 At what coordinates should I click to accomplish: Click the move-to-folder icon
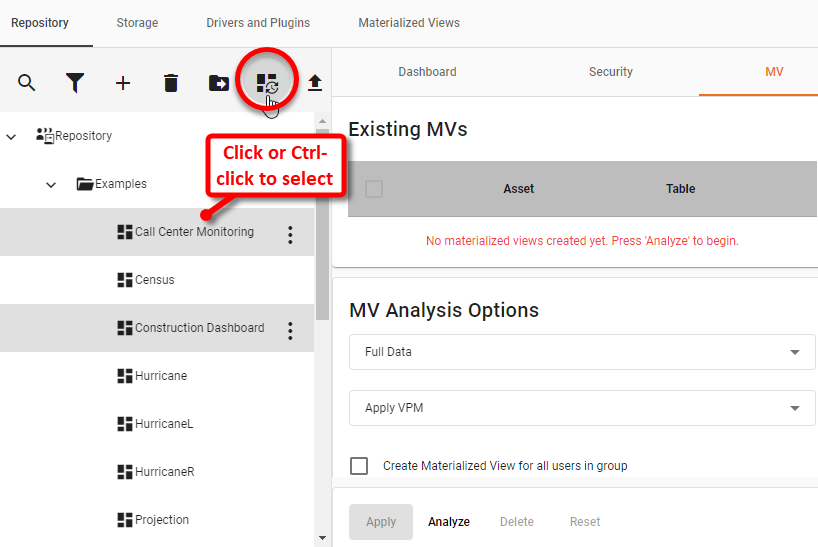point(219,83)
